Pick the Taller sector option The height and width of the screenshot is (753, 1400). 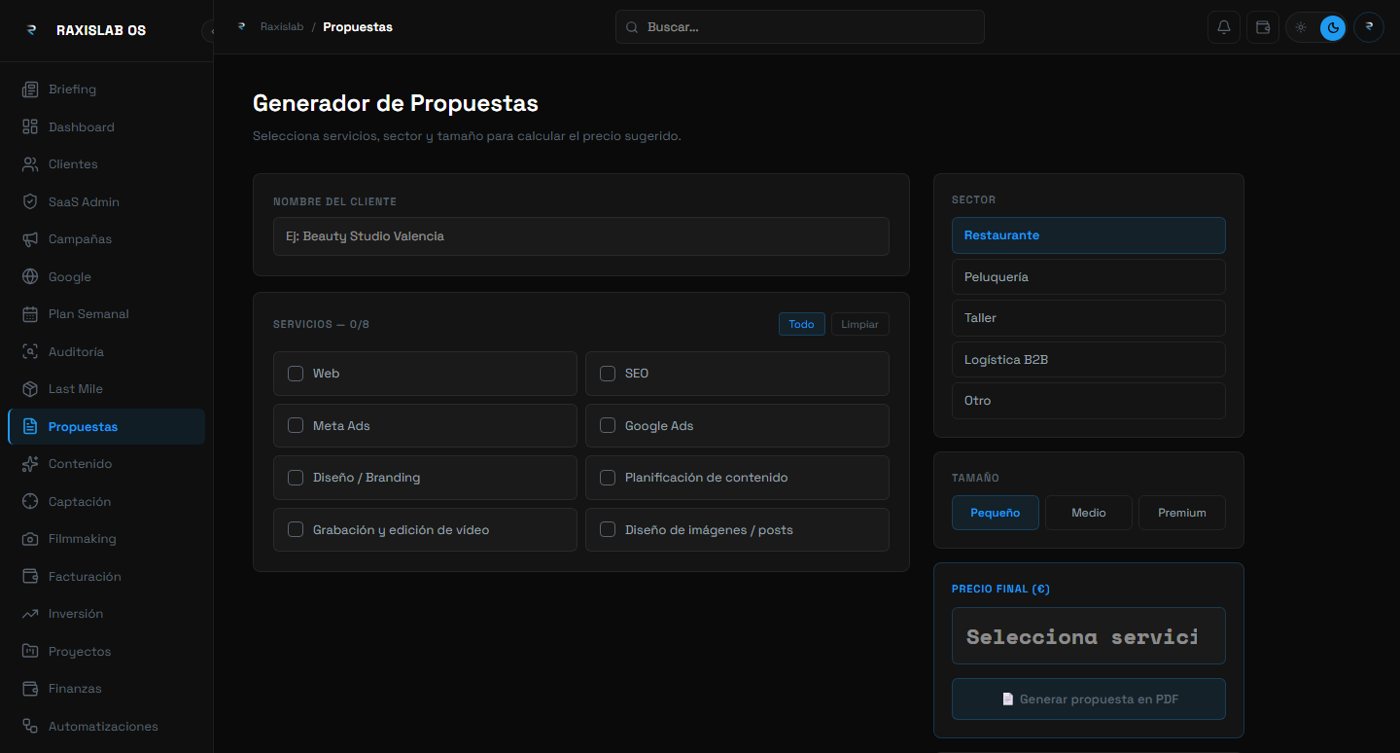tap(1089, 318)
